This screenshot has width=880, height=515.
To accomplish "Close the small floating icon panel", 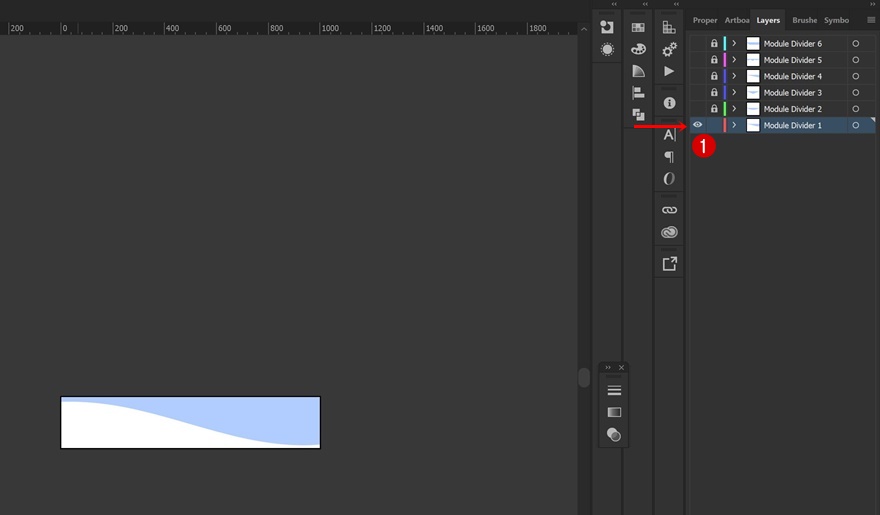I will (621, 367).
